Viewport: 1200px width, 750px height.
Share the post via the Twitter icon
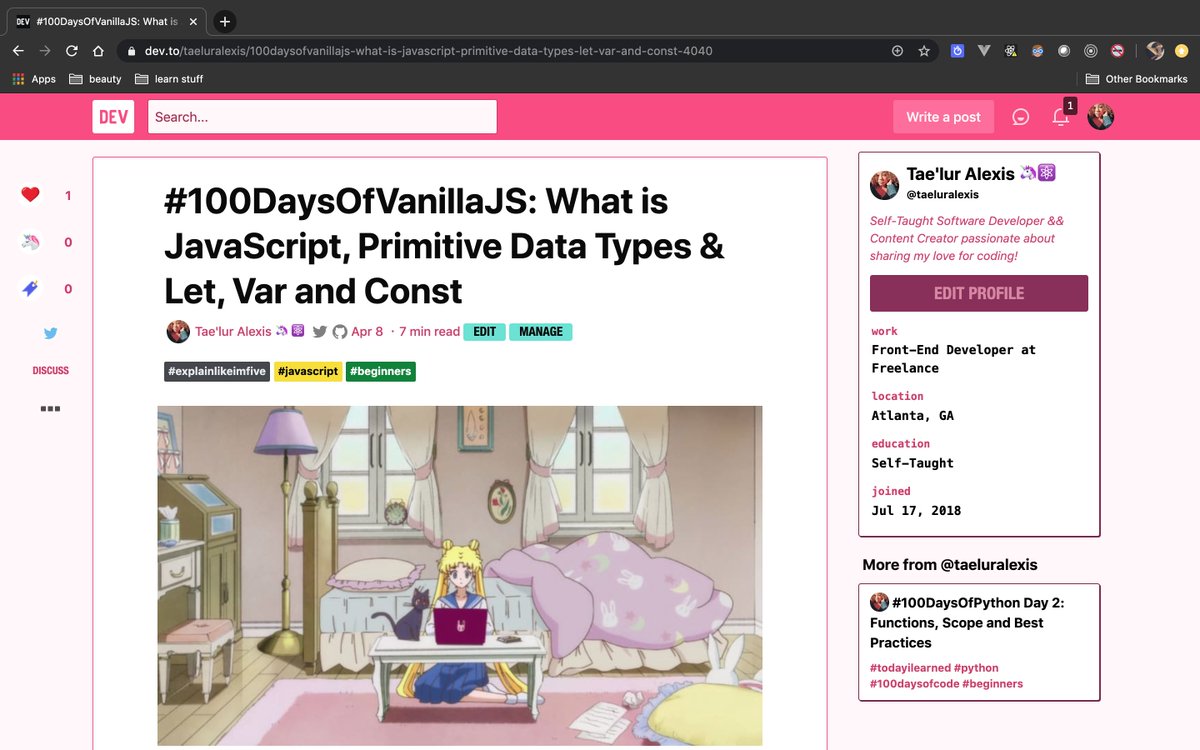(50, 334)
